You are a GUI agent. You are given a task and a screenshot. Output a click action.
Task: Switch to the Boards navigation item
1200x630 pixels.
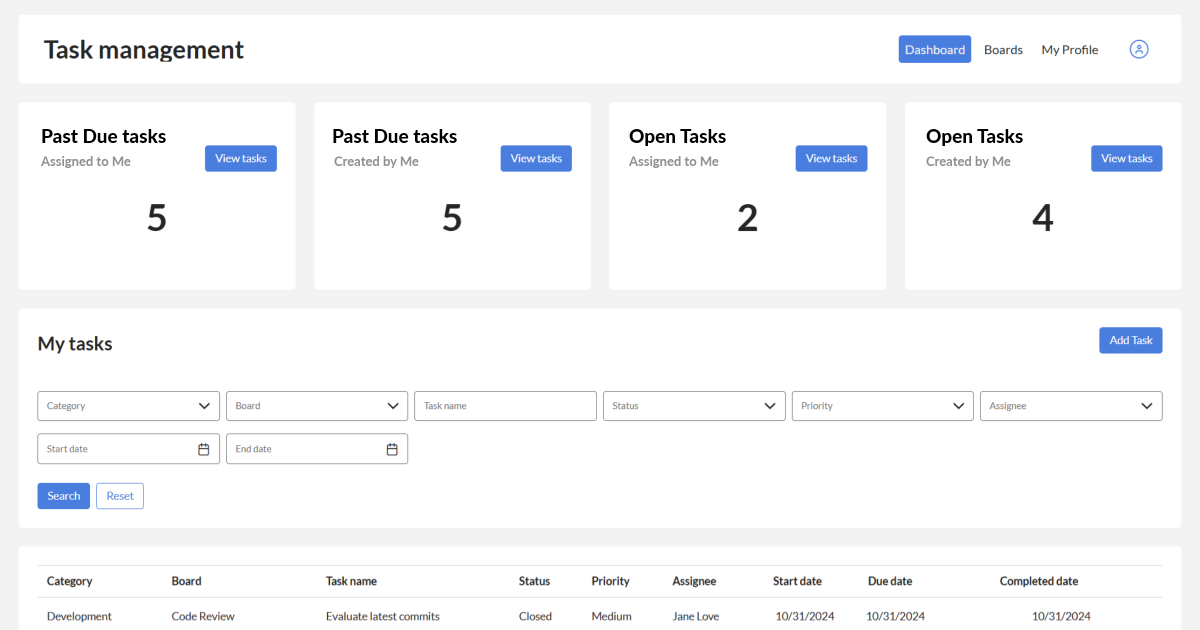click(x=1003, y=49)
